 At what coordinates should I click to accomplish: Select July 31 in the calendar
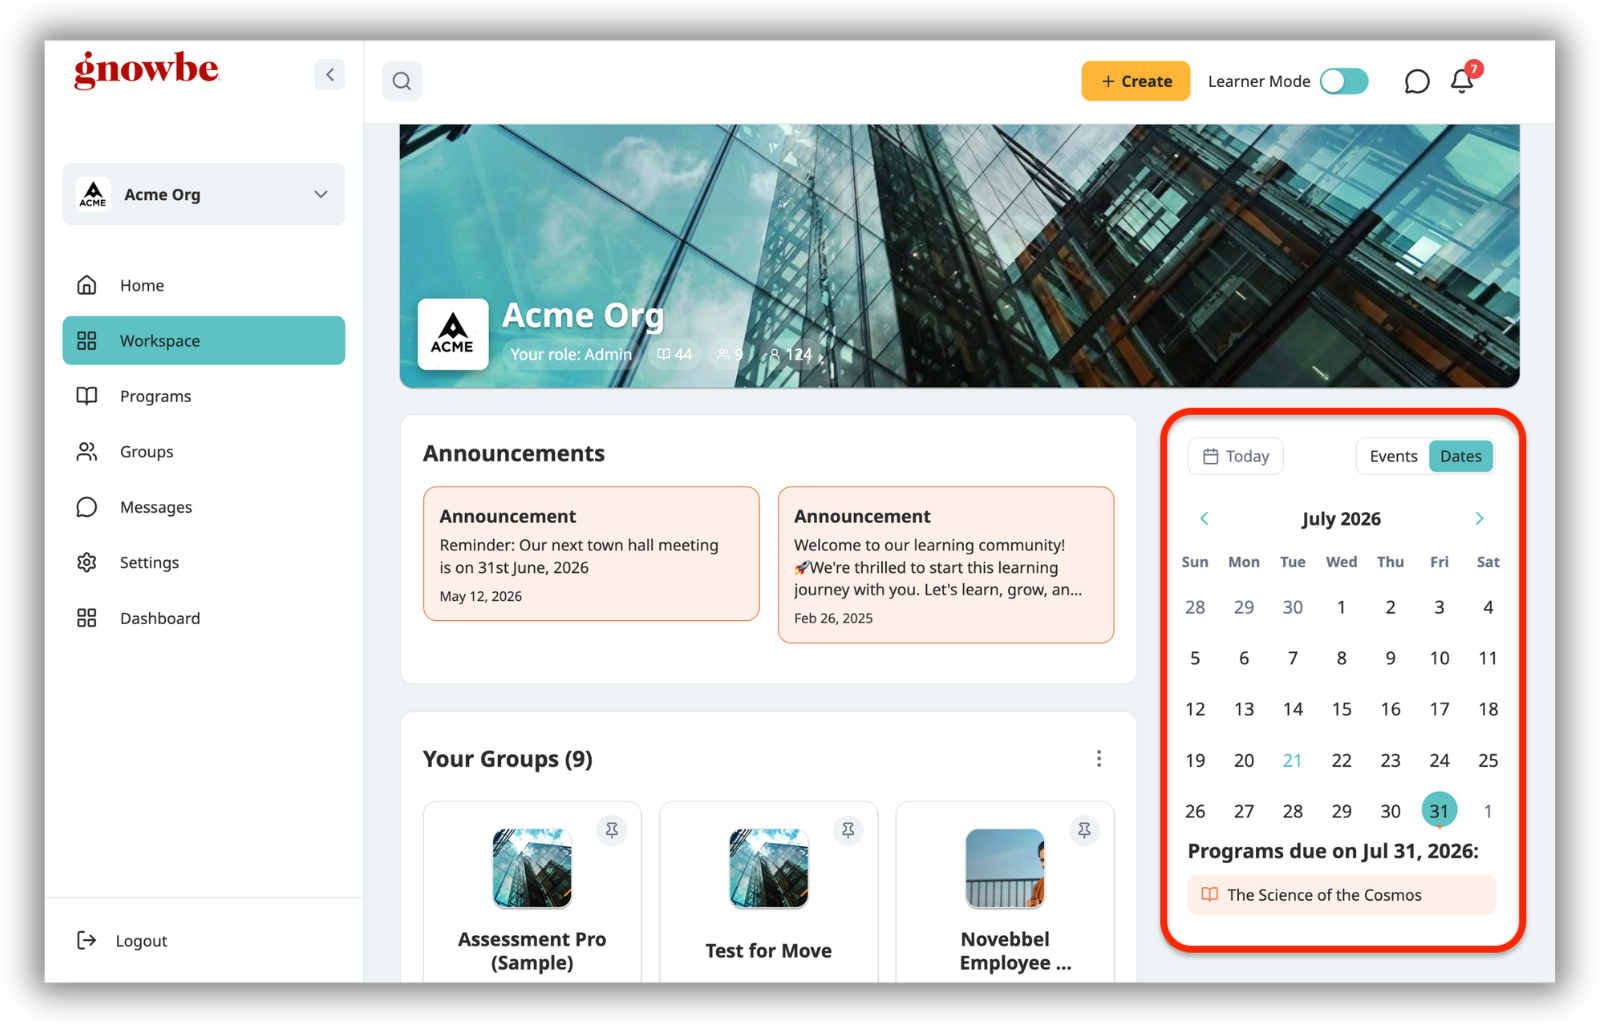[1439, 811]
